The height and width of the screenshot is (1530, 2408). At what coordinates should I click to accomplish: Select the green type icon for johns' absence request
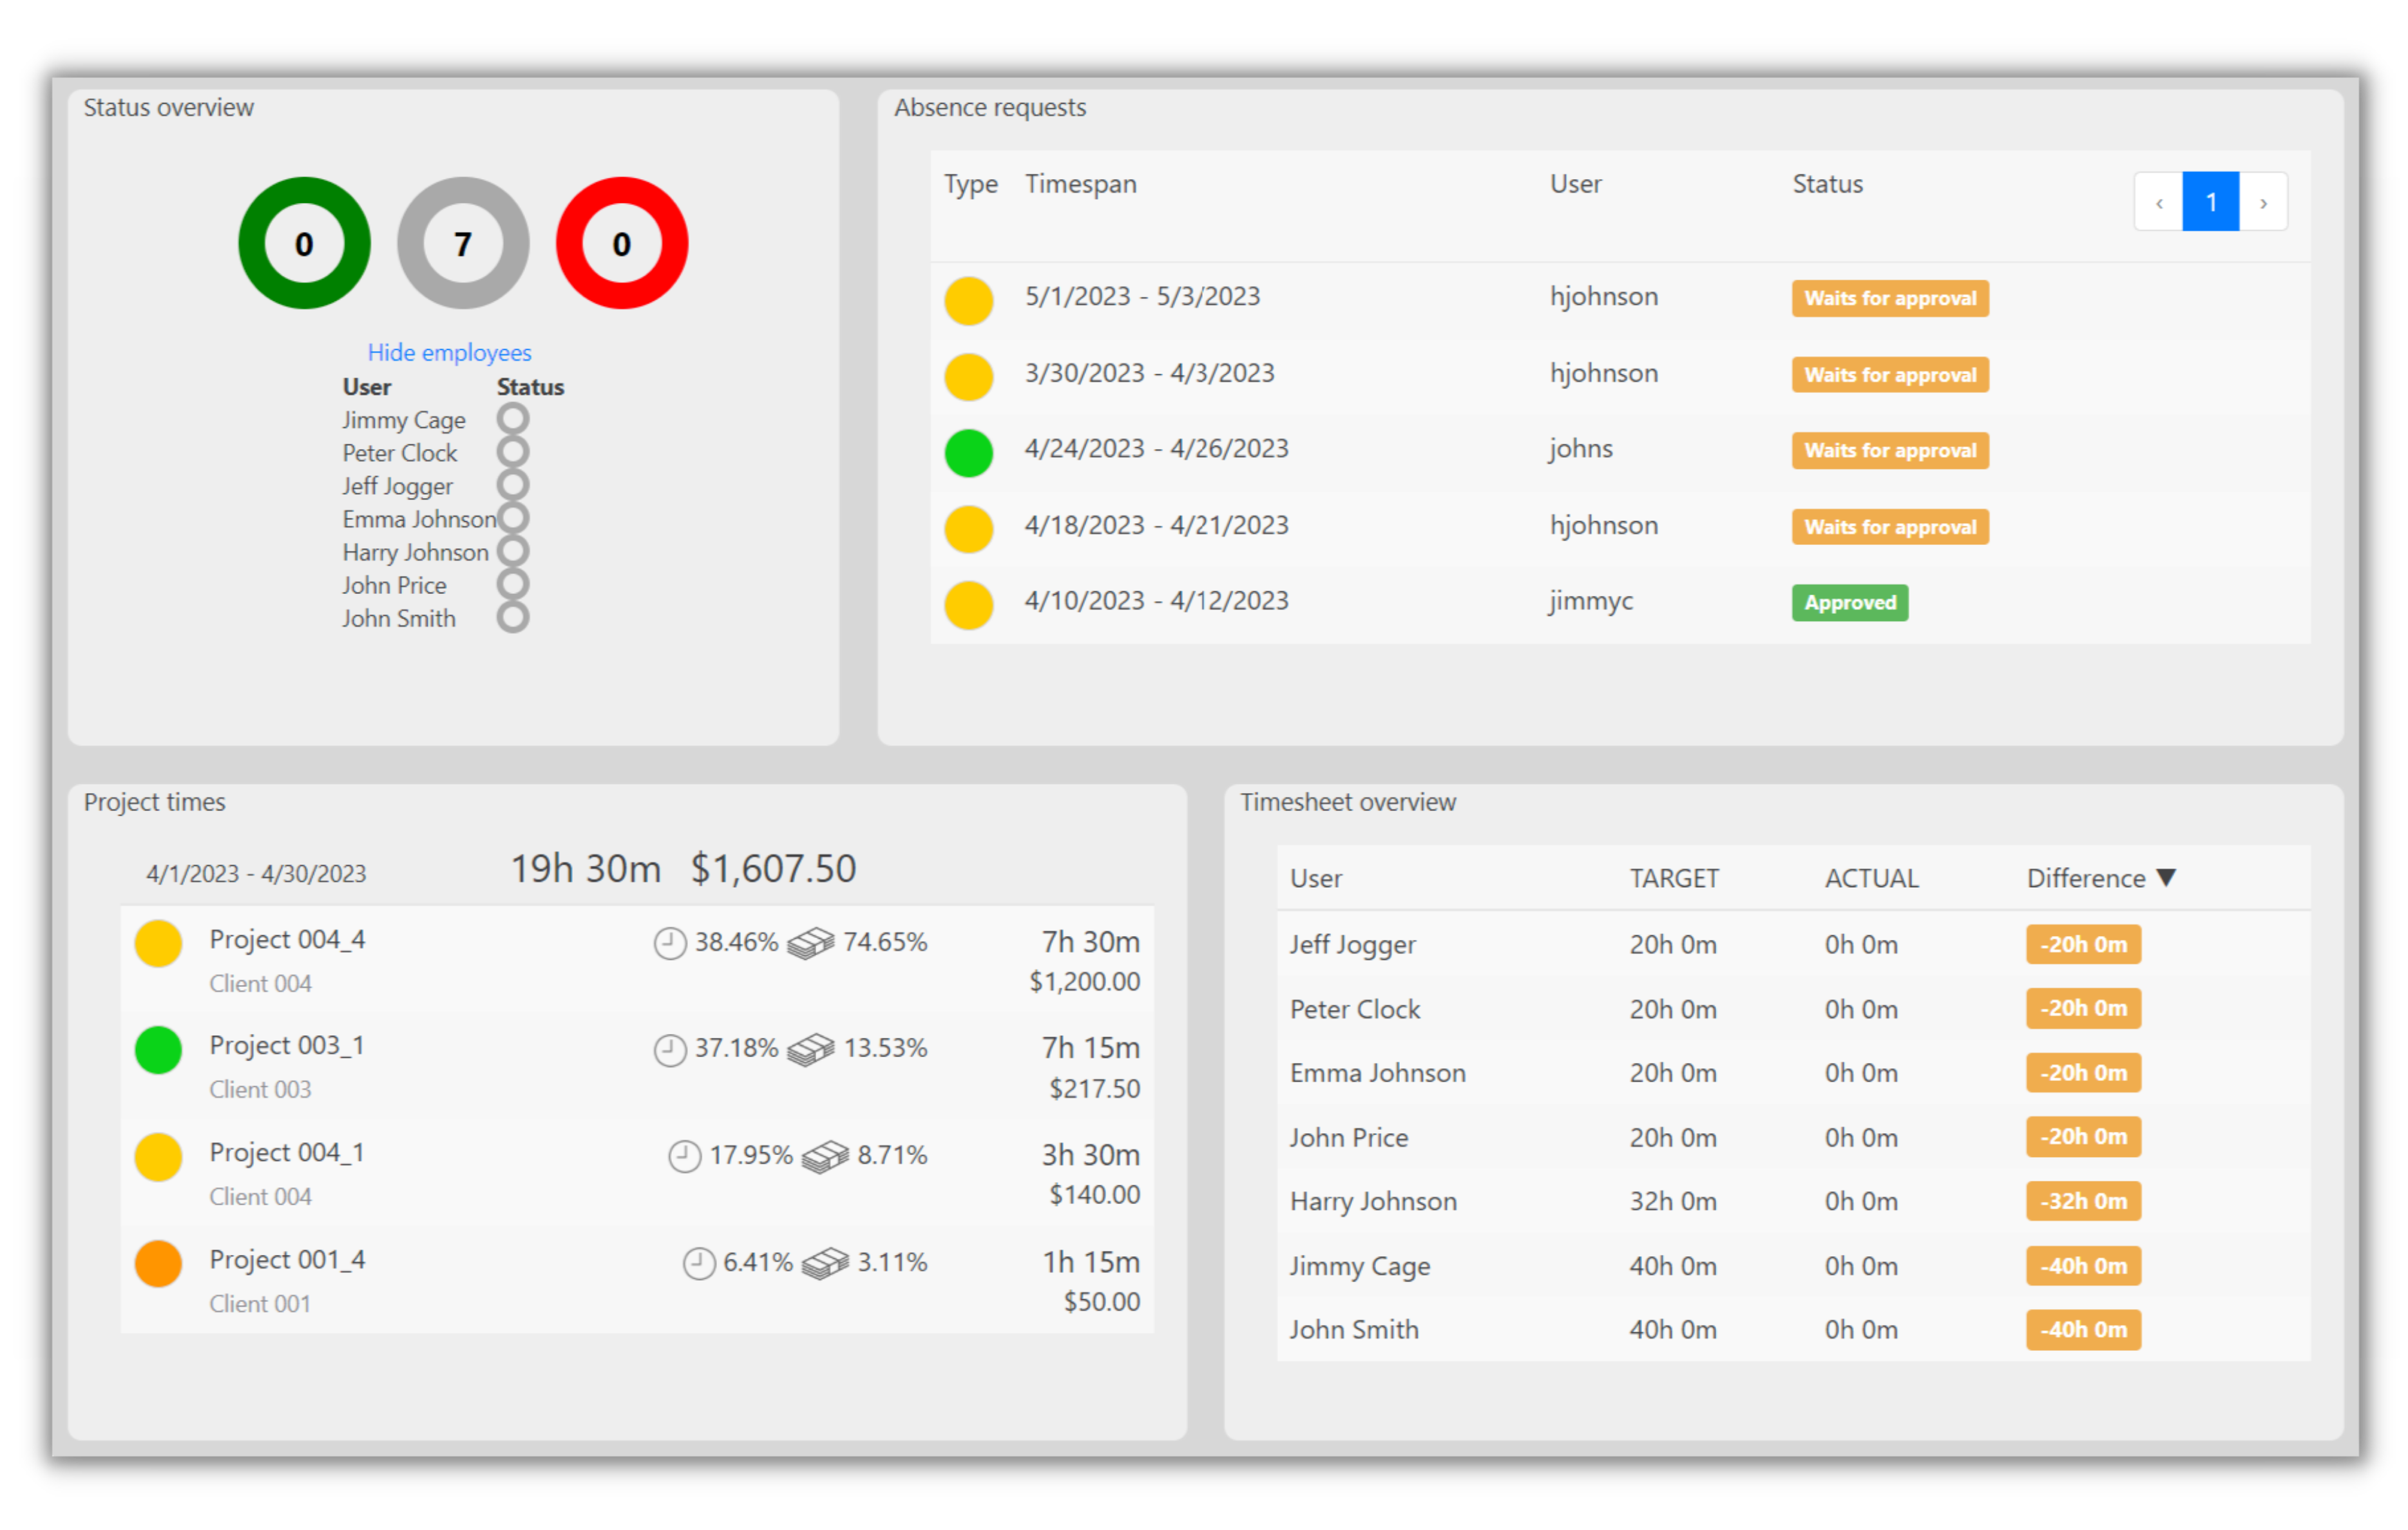pyautogui.click(x=968, y=453)
